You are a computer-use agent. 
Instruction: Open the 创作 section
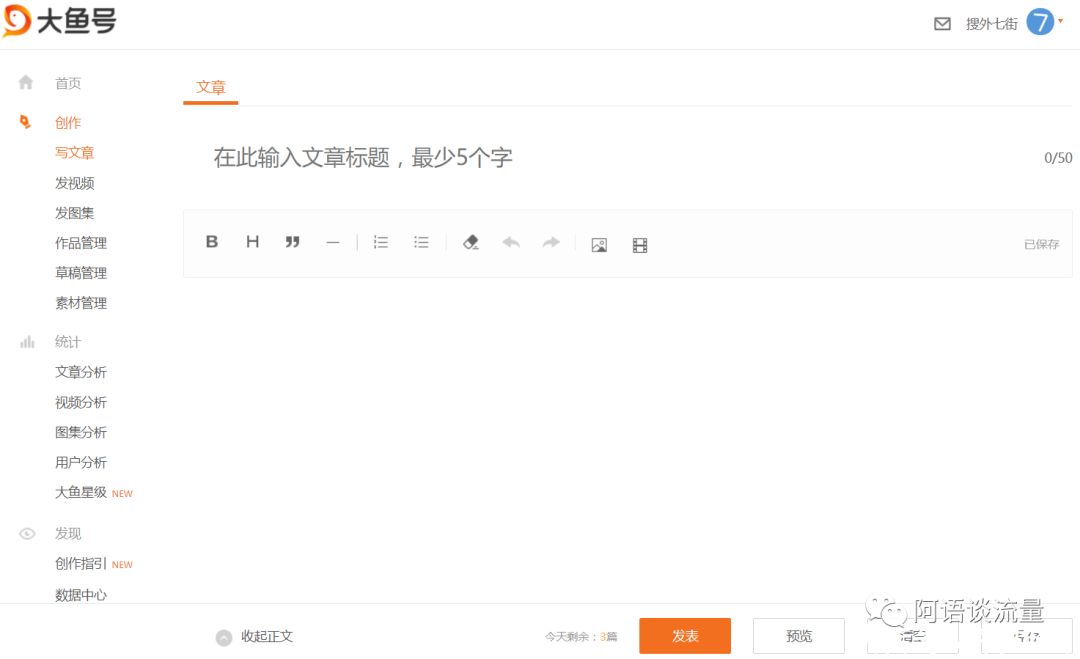(x=68, y=123)
